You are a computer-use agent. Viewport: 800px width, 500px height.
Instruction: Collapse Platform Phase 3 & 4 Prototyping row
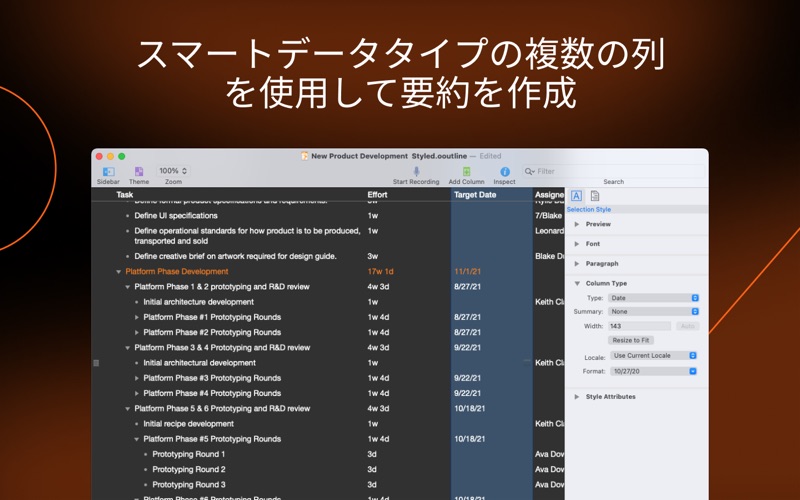tap(128, 348)
